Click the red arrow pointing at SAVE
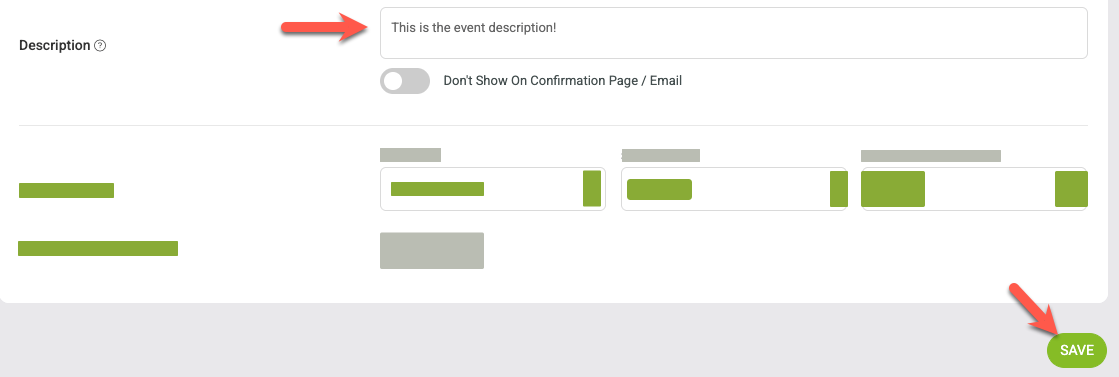Image resolution: width=1119 pixels, height=377 pixels. (1035, 309)
